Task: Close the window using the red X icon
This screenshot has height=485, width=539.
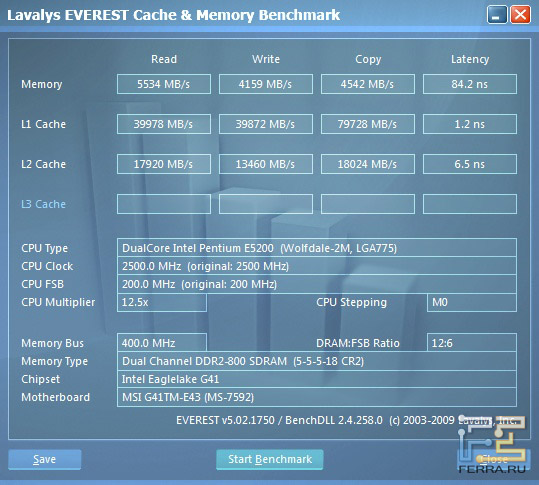Action: (520, 15)
